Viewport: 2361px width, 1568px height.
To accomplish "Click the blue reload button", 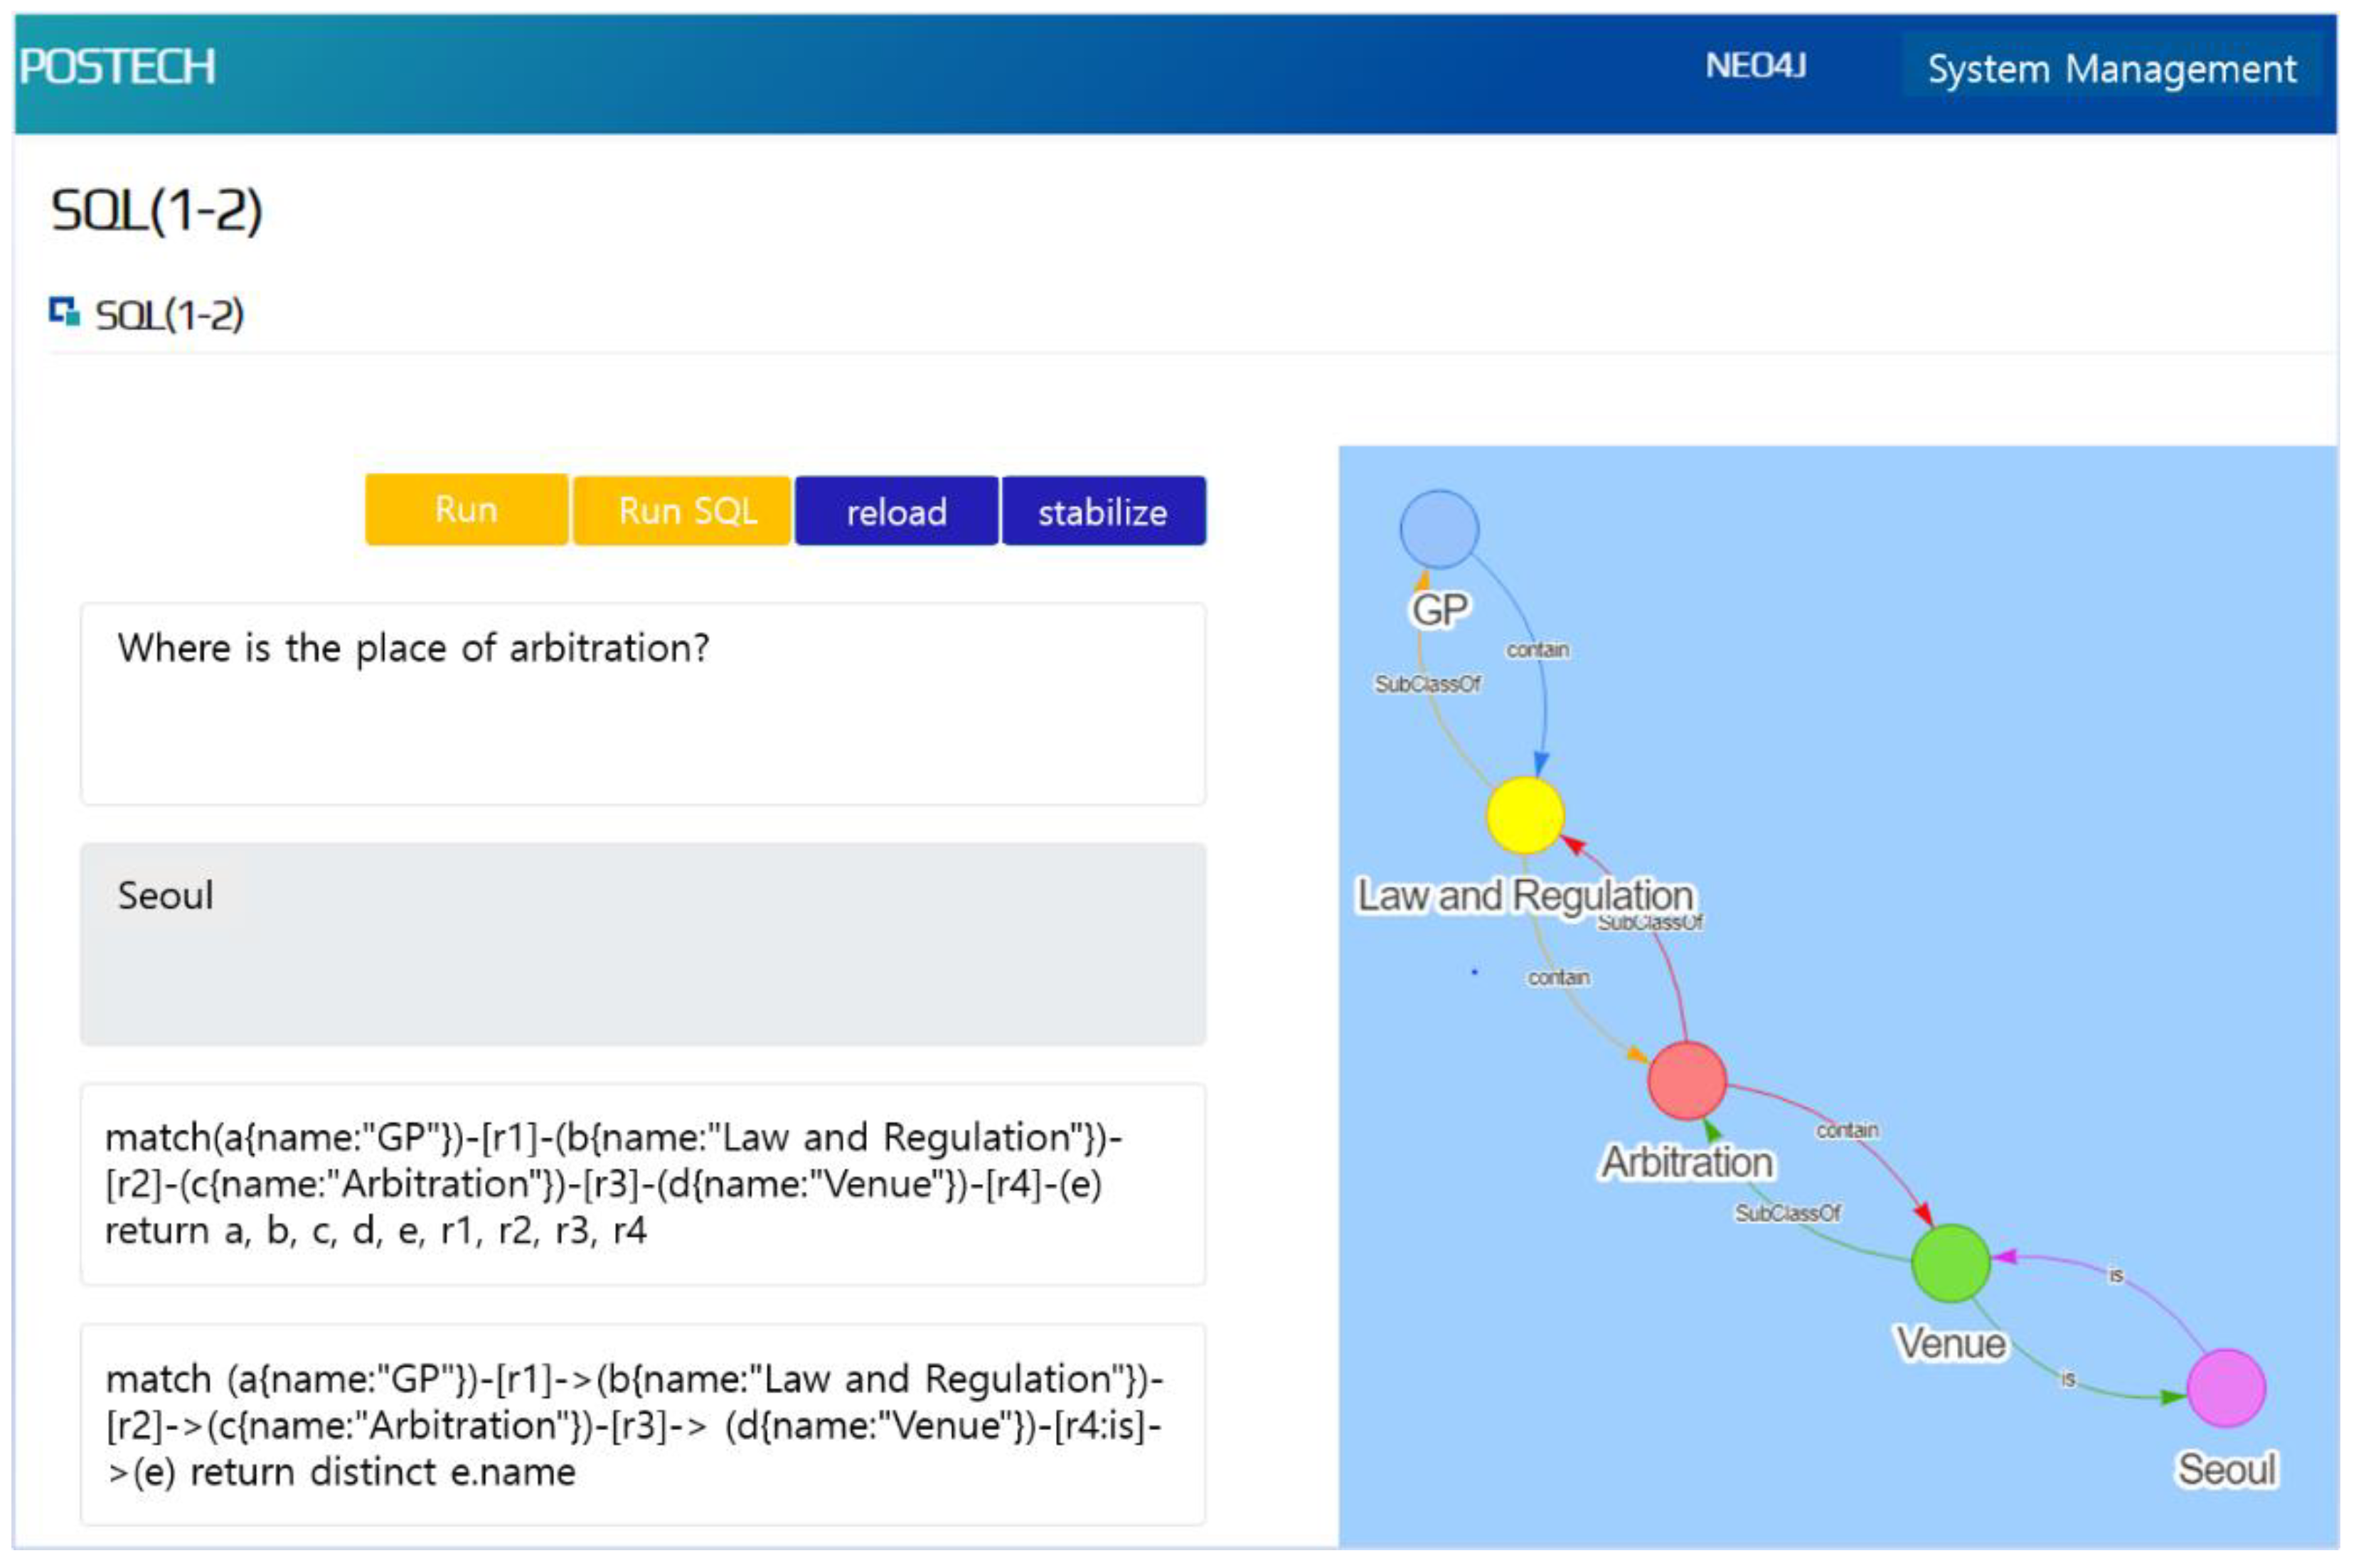I will 896,512.
